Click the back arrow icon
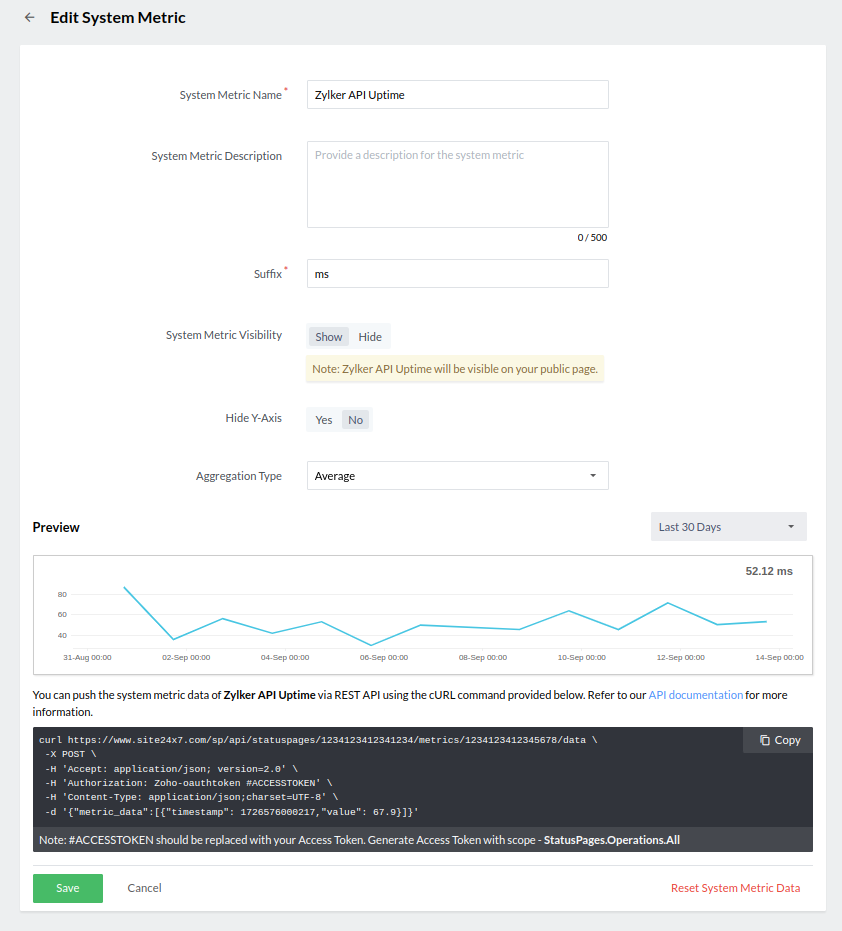Image resolution: width=842 pixels, height=931 pixels. coord(29,18)
